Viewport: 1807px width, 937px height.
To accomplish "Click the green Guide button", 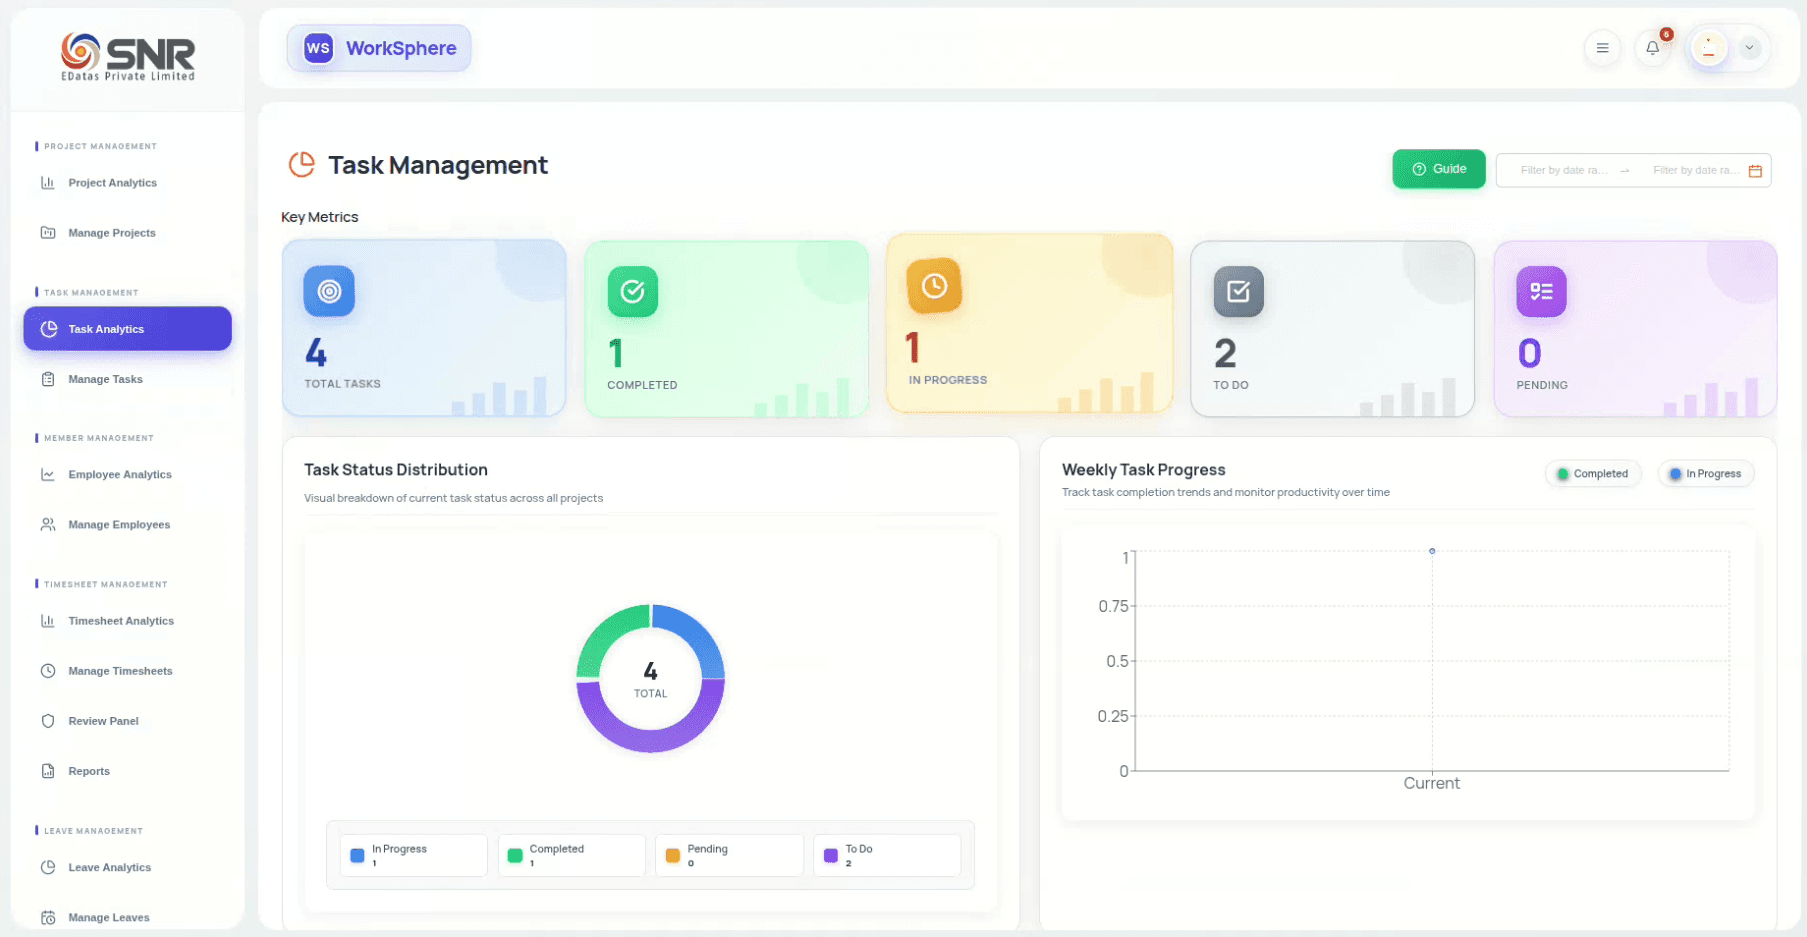I will pos(1438,169).
